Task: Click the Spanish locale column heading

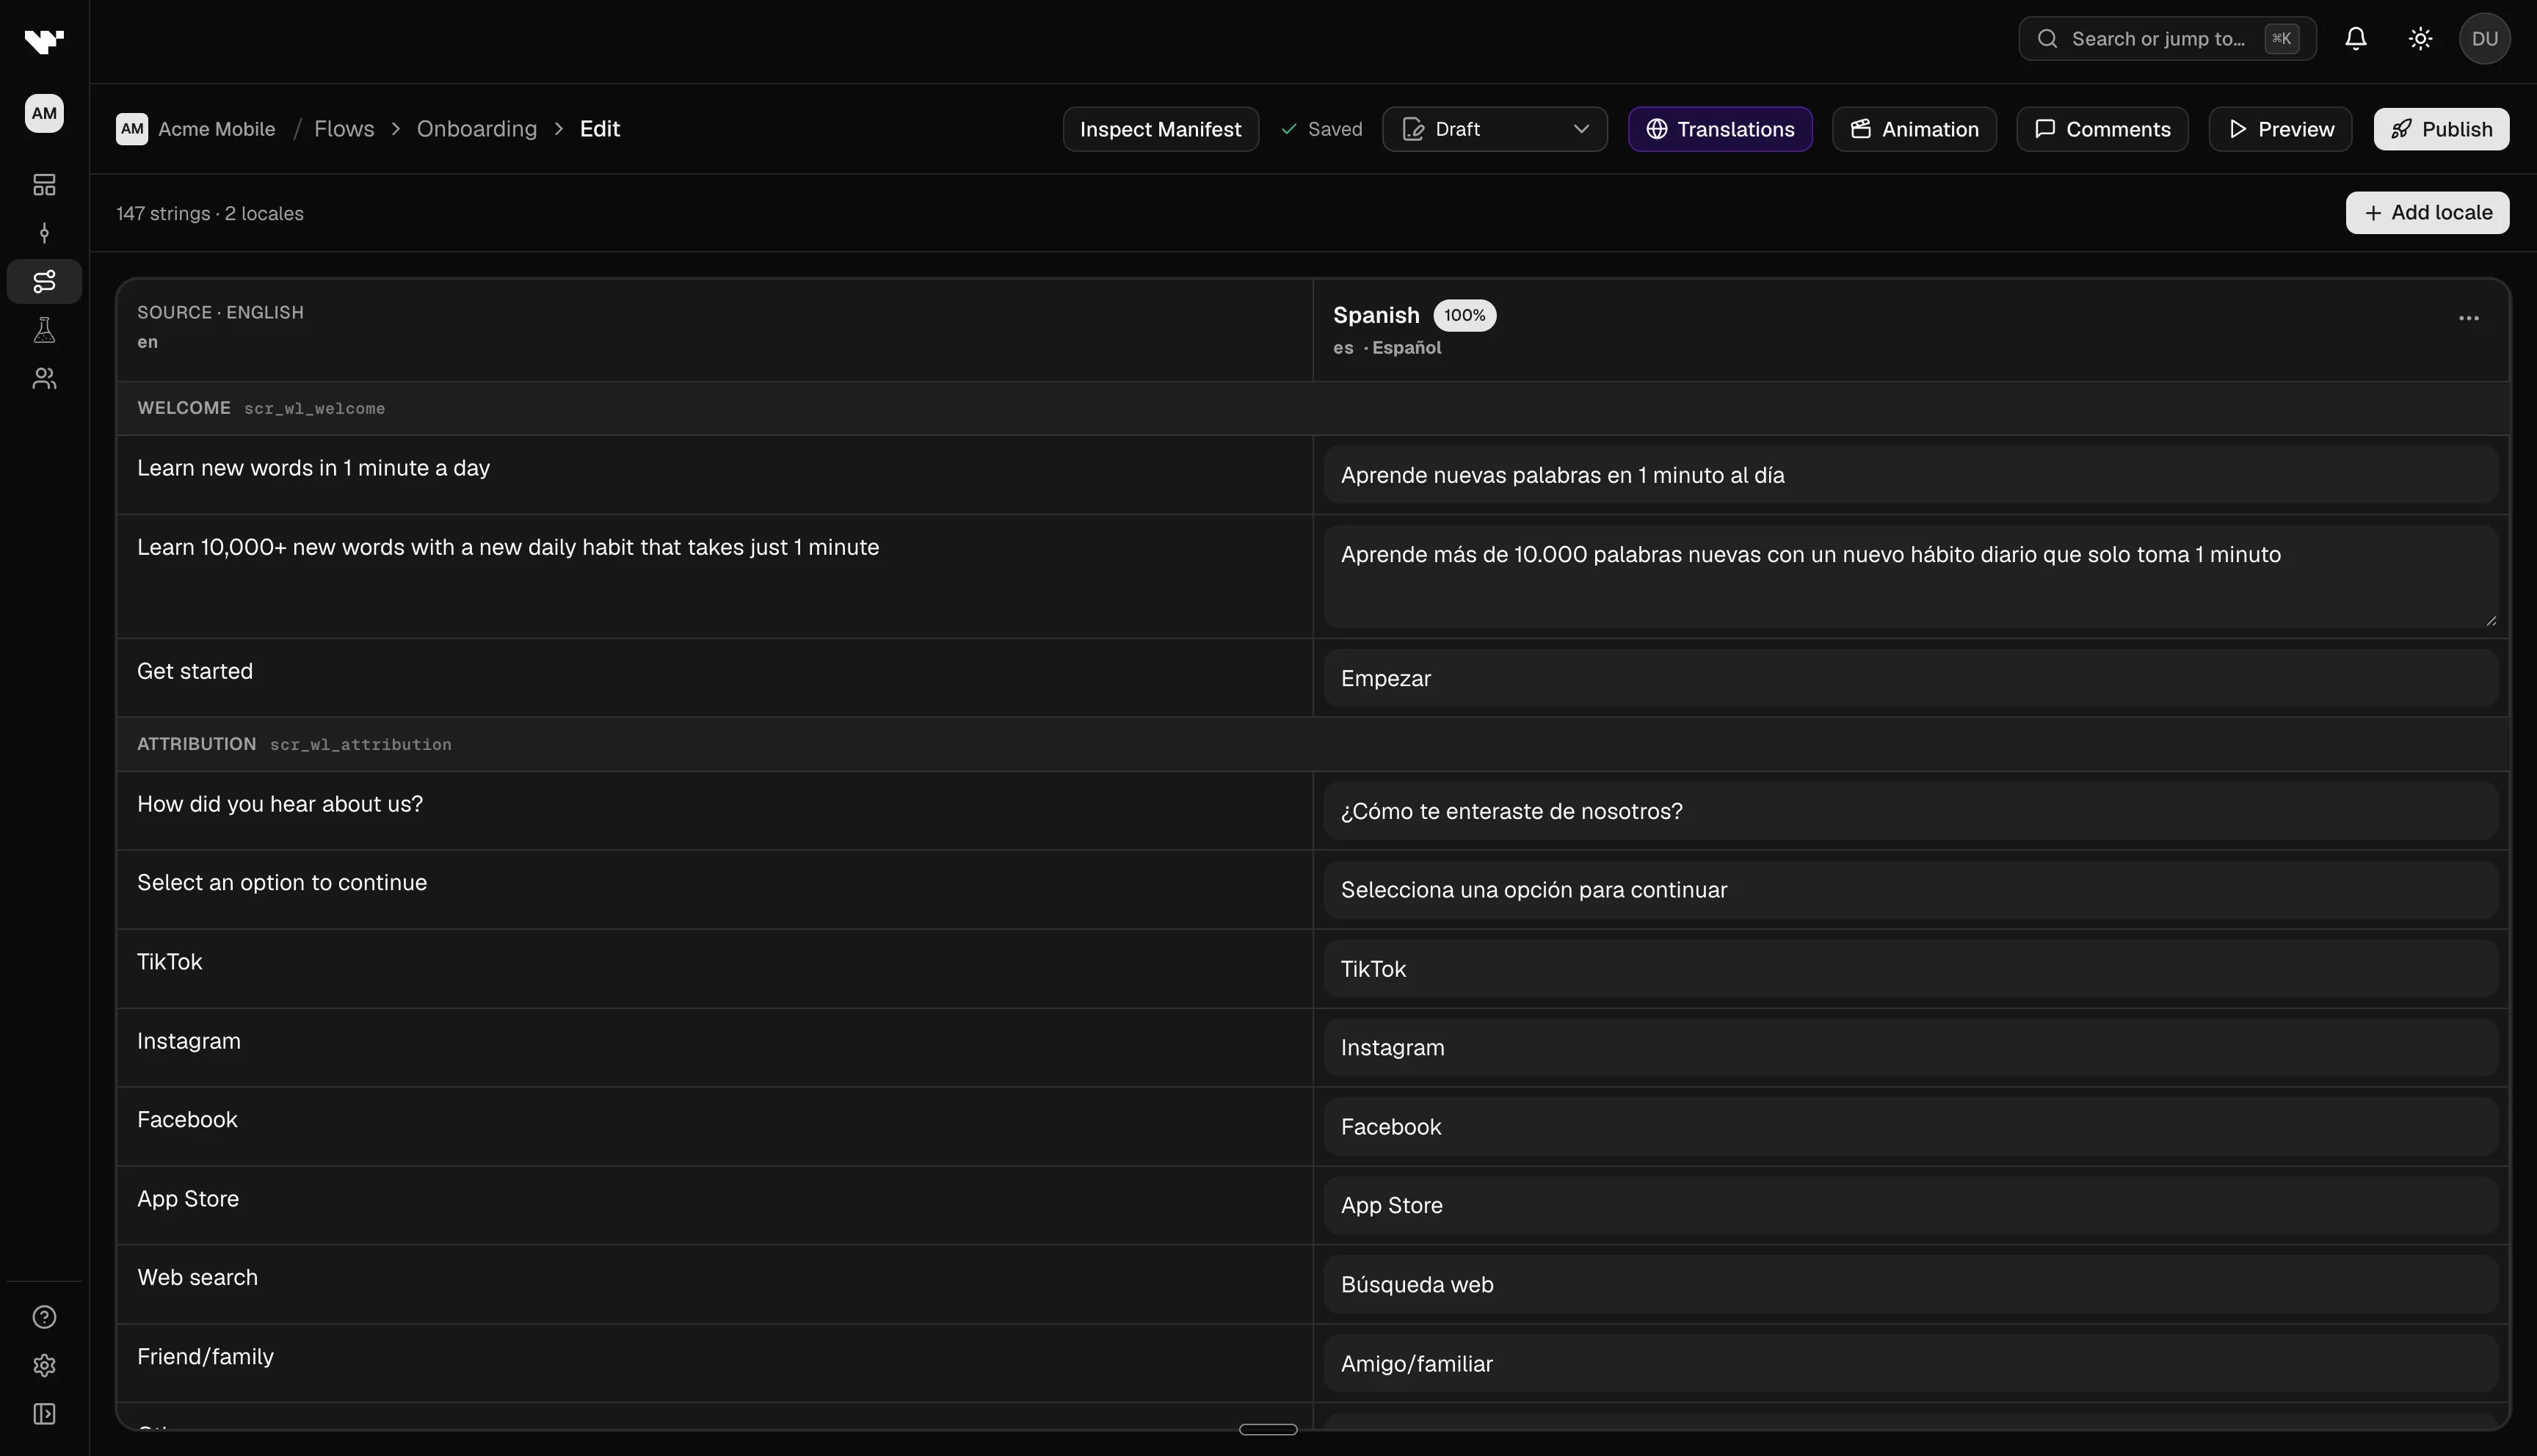Action: coord(1376,315)
